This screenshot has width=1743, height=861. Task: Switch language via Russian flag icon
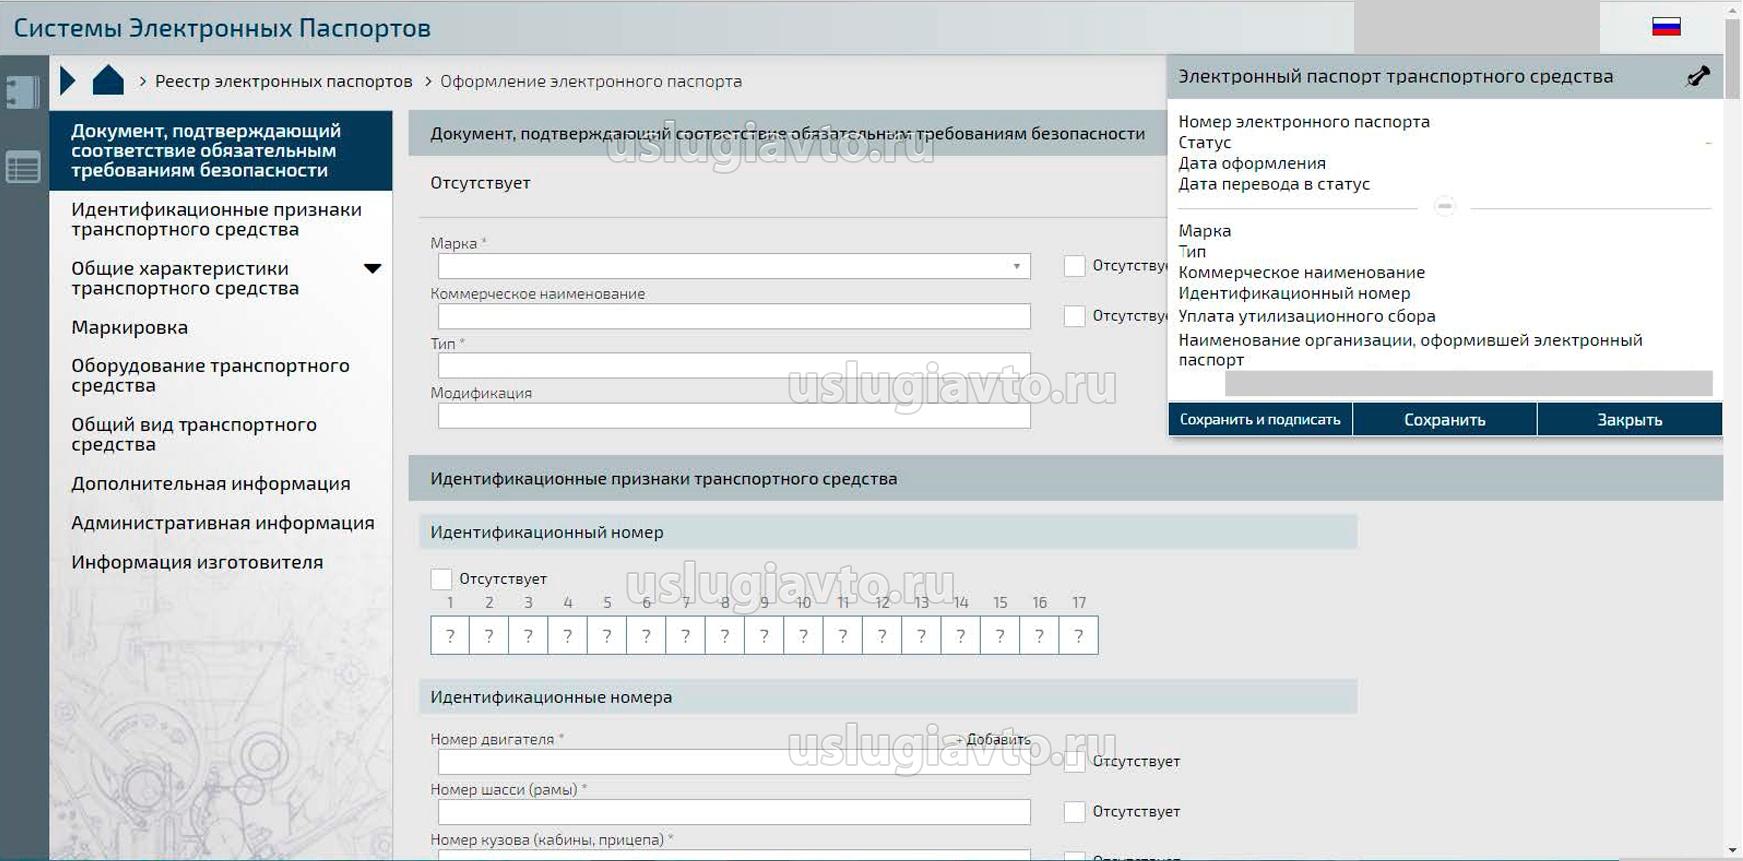click(1666, 27)
